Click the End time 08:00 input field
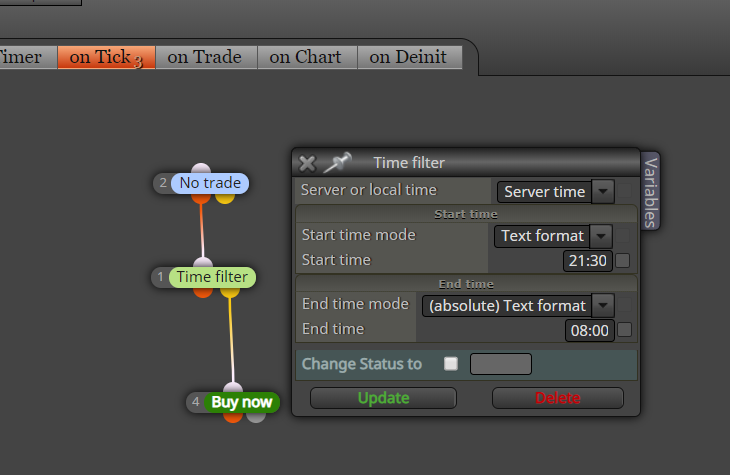 point(589,330)
